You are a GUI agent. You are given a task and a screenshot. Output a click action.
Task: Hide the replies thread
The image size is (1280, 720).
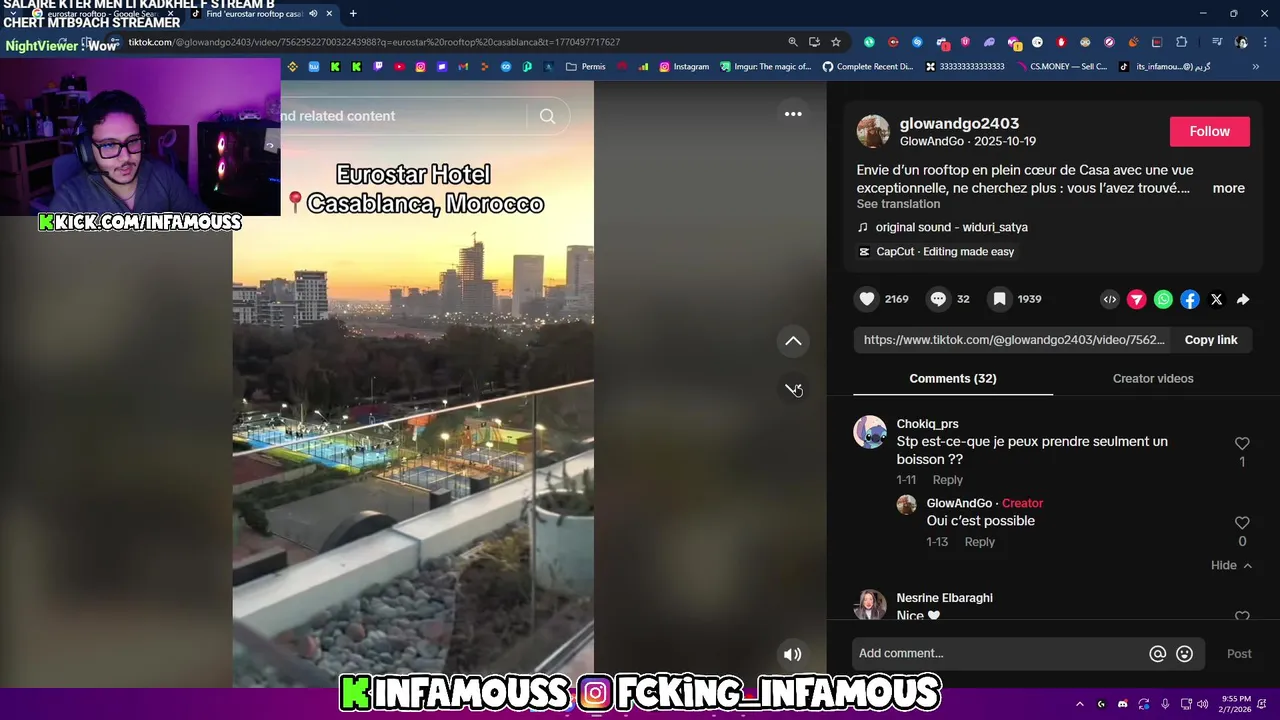pyautogui.click(x=1231, y=565)
